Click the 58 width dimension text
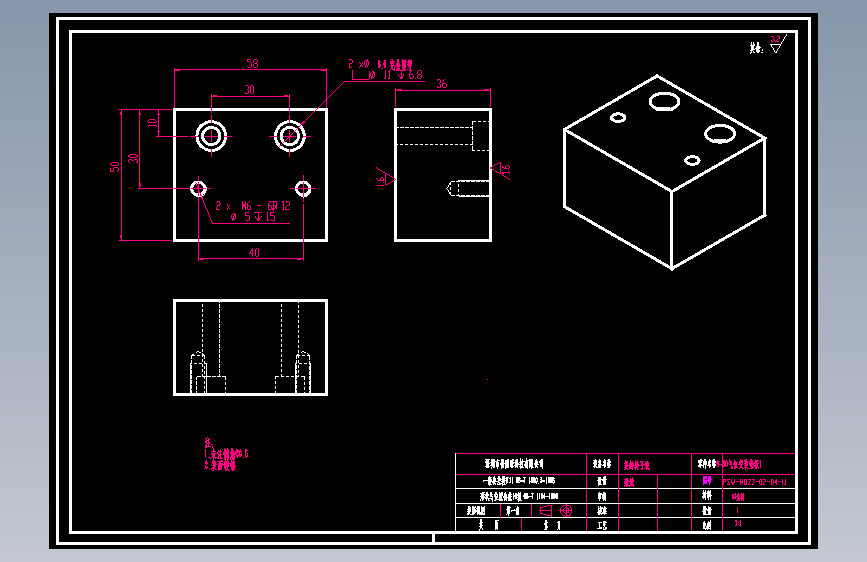 pos(252,64)
